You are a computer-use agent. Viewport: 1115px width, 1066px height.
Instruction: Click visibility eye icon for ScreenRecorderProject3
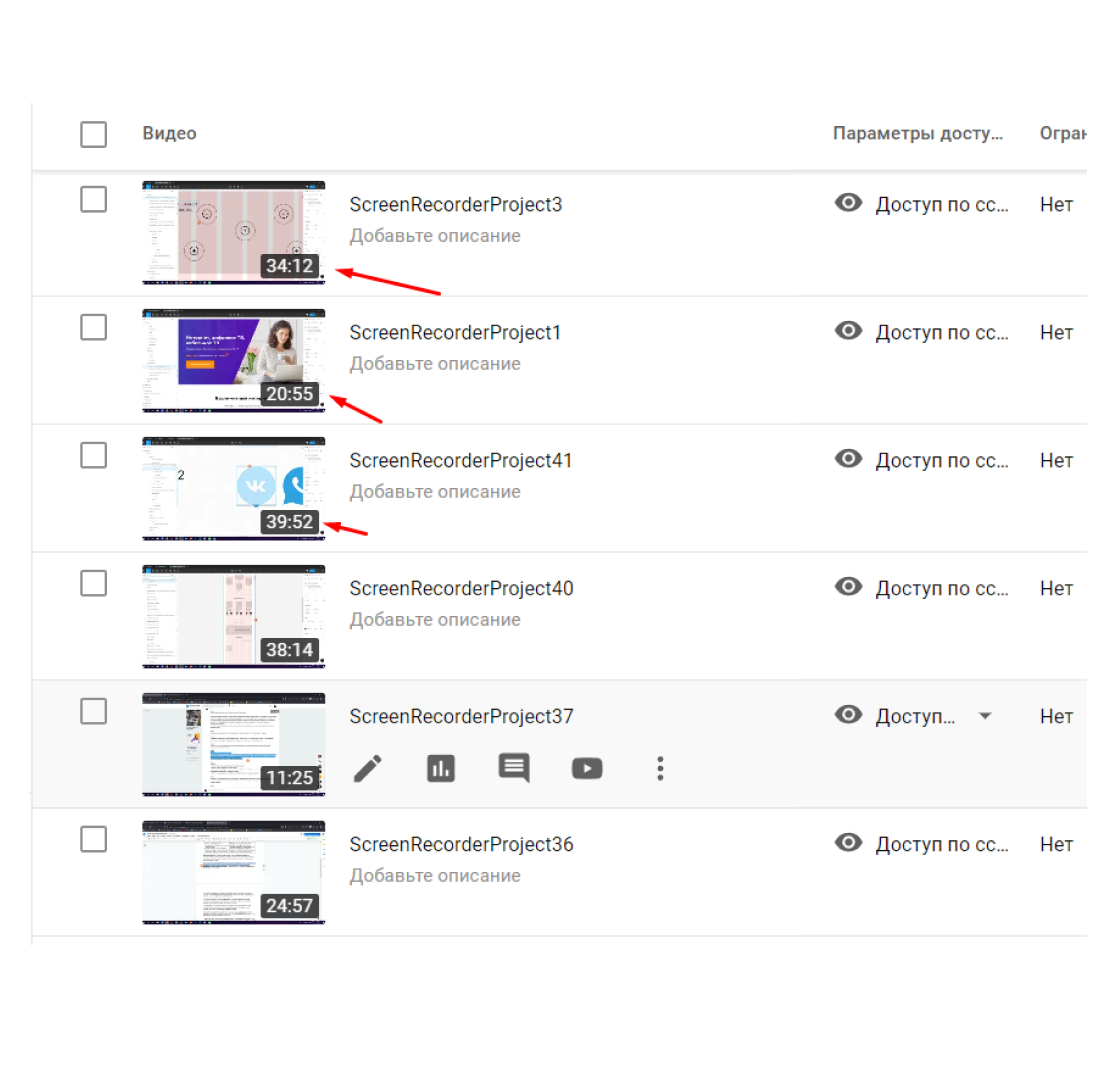pyautogui.click(x=849, y=203)
